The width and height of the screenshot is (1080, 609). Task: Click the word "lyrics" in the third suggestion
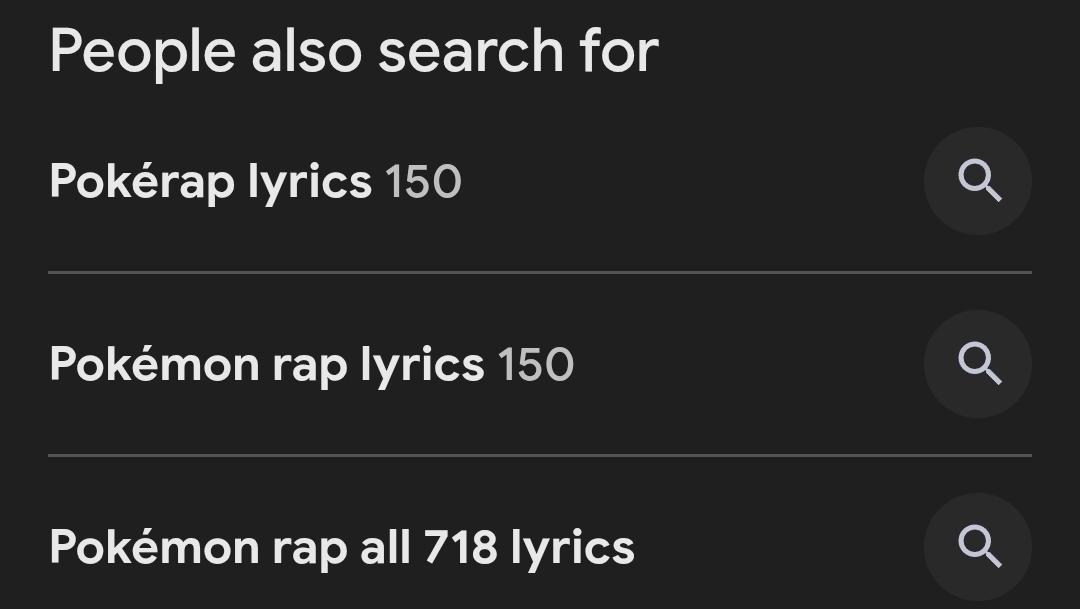point(572,549)
